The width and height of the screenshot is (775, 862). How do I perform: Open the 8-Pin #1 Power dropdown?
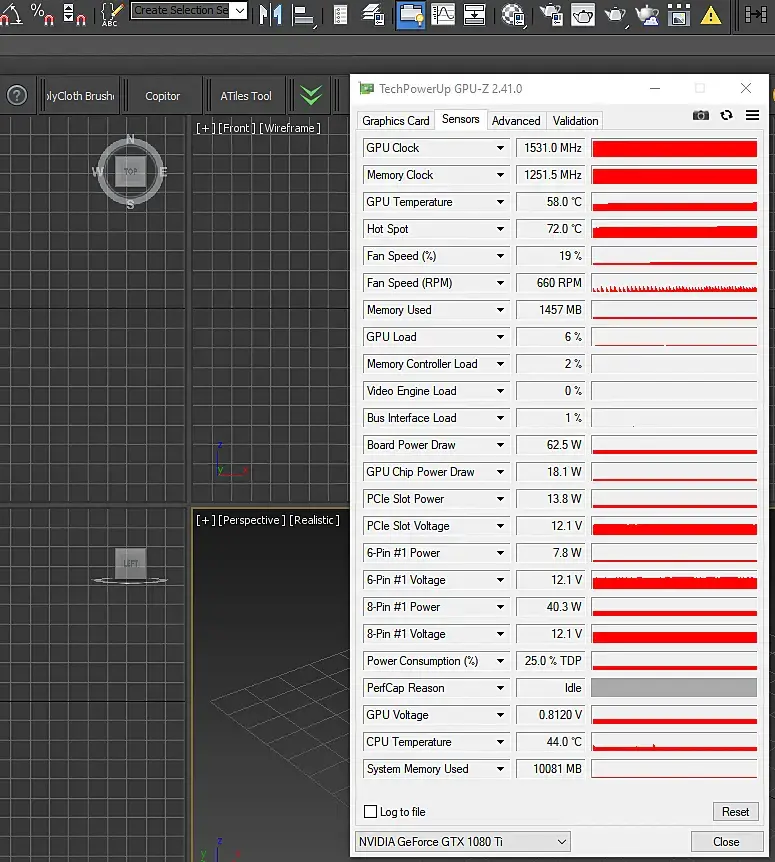coord(500,607)
